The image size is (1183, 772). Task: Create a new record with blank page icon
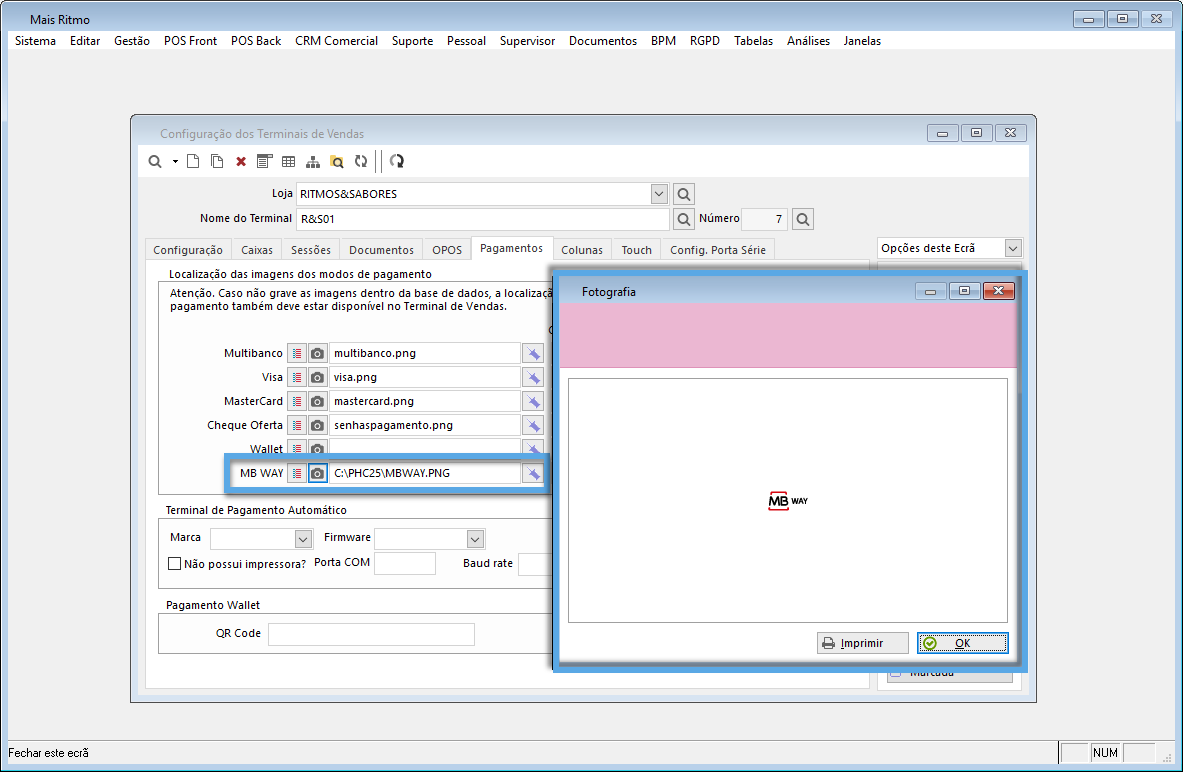193,161
